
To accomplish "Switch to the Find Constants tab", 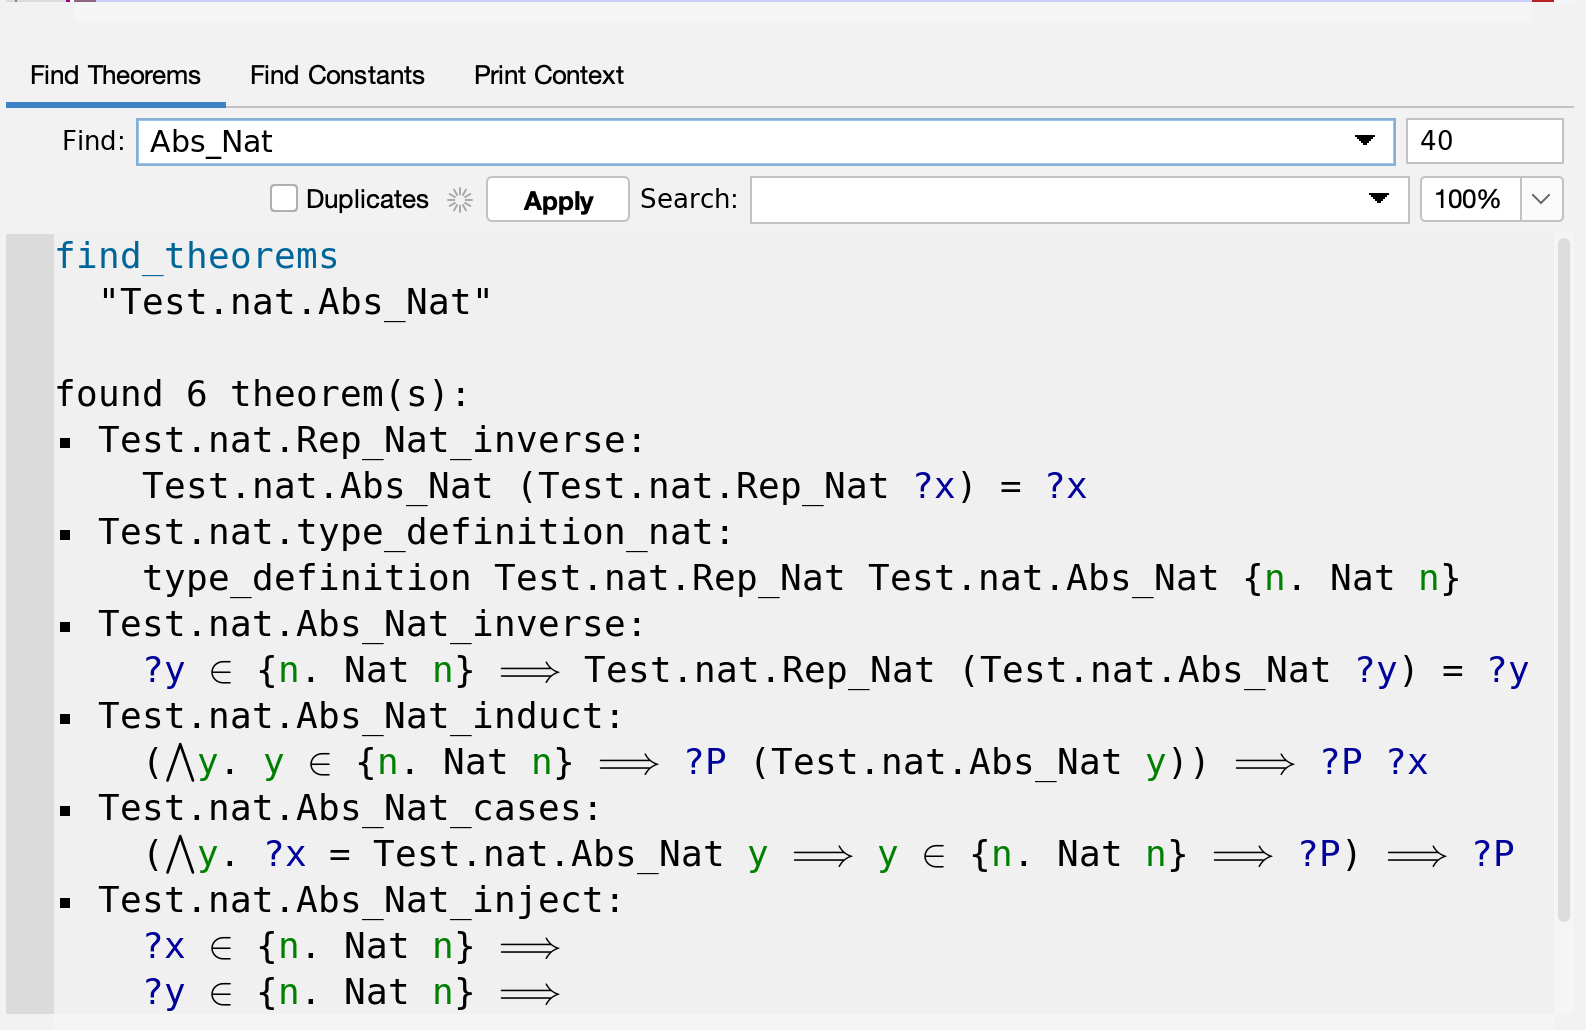I will tap(337, 75).
